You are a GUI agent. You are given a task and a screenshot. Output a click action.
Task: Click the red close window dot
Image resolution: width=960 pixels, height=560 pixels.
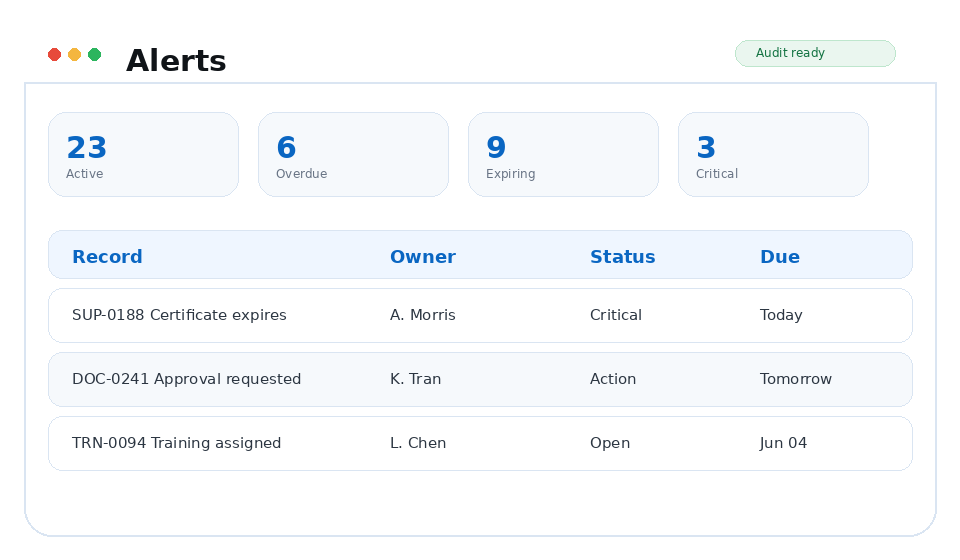(54, 54)
